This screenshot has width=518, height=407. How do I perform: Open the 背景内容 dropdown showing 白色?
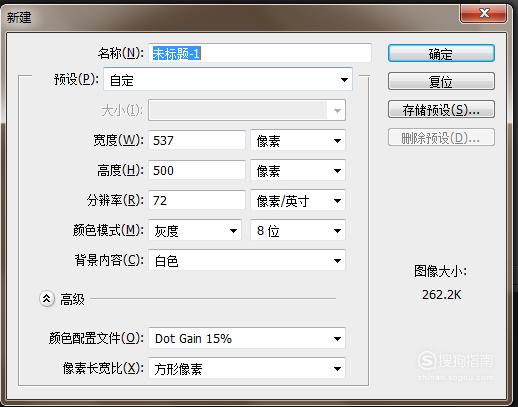click(247, 260)
